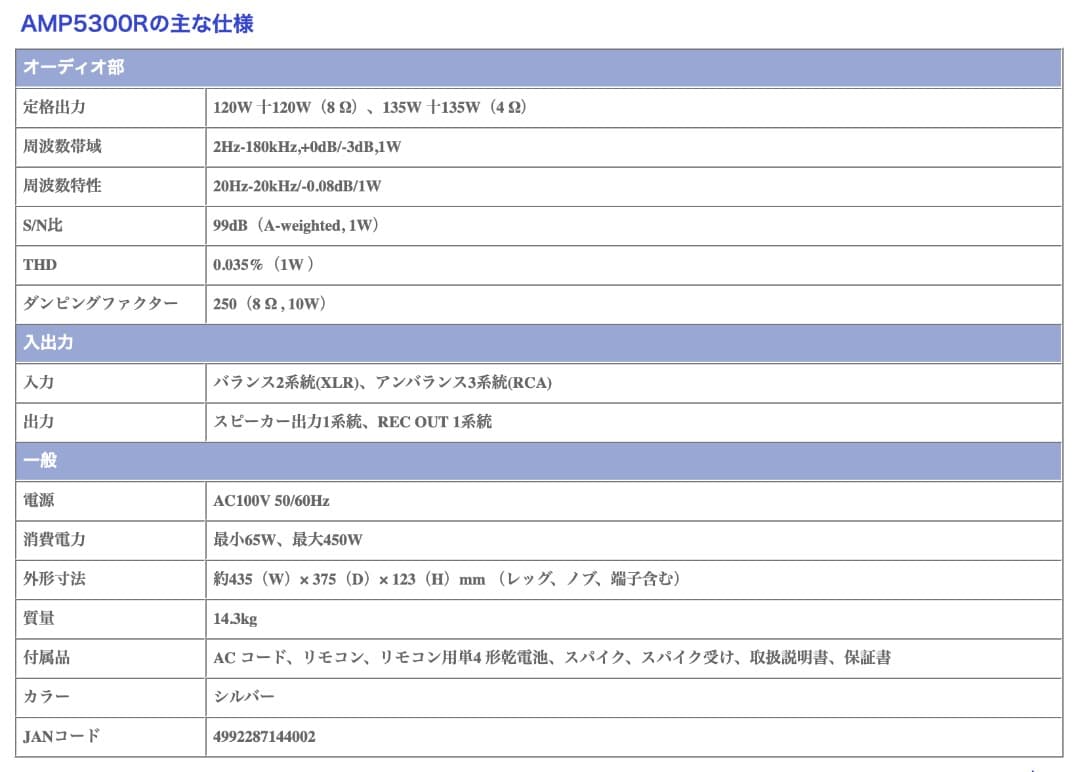Viewport: 1080px width, 772px height.
Task: Click the THD row label
Action: 36,265
